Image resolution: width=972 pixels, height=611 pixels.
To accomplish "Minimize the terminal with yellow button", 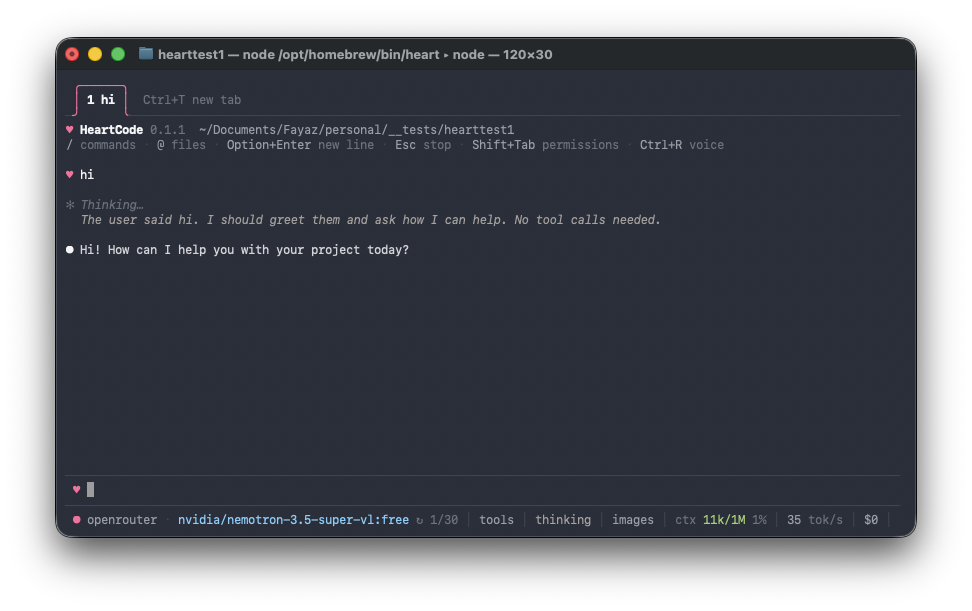I will coord(95,55).
